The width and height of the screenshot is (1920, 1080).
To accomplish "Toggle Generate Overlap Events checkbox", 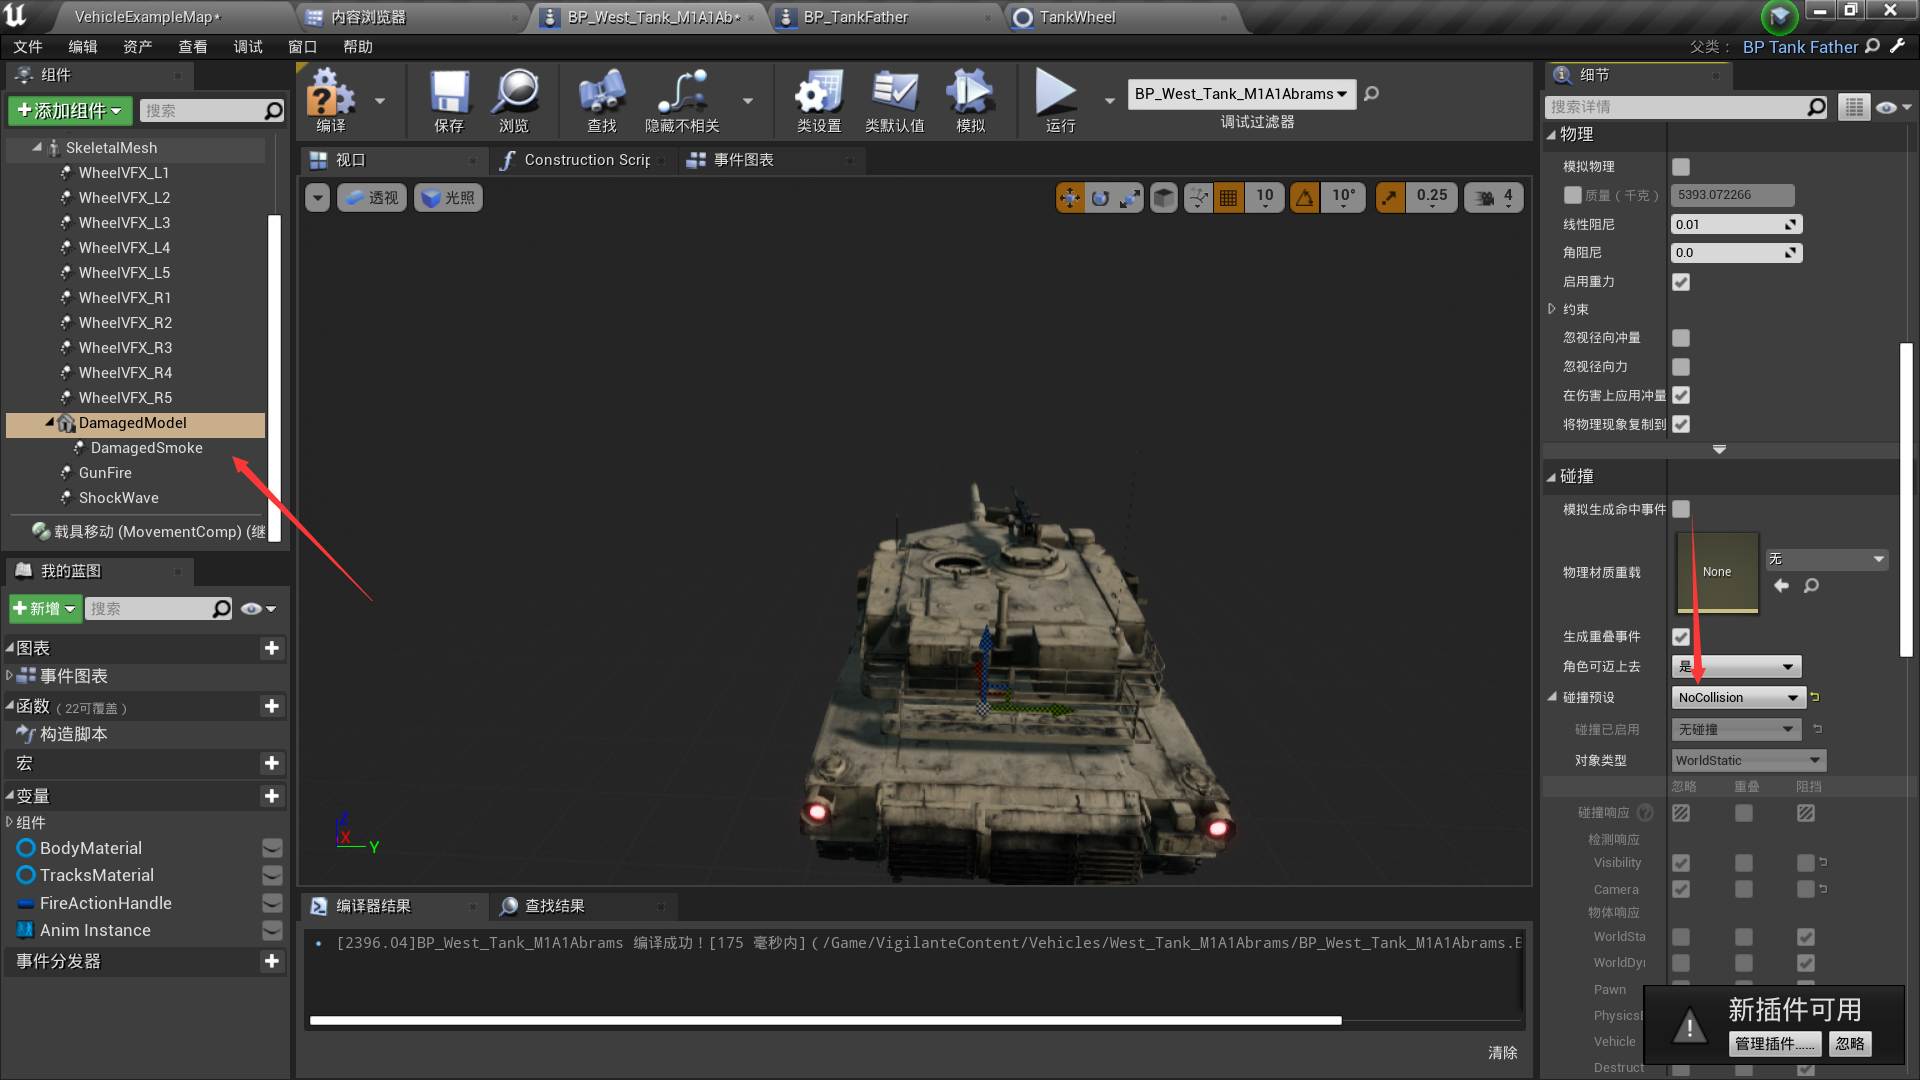I will [1681, 637].
